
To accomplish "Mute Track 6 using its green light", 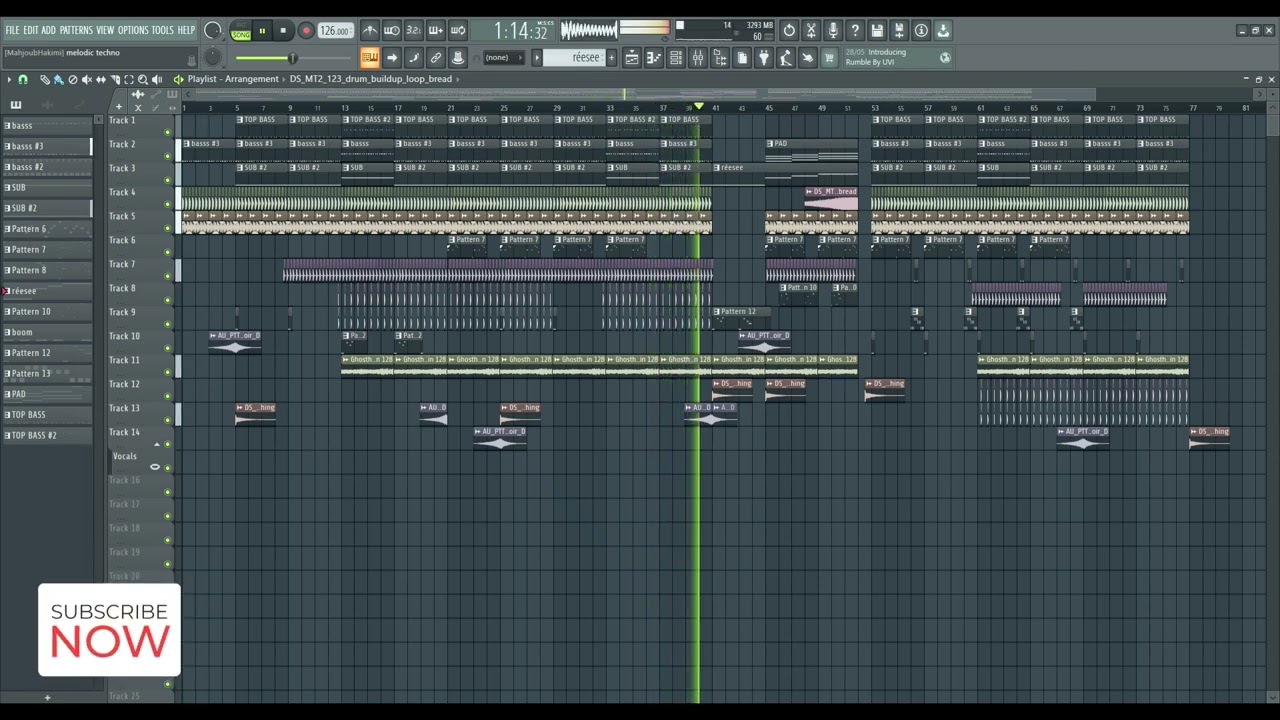I will [x=167, y=252].
